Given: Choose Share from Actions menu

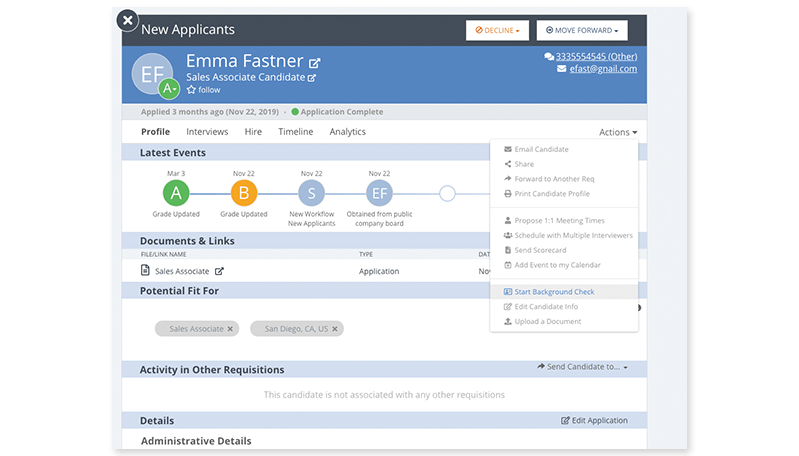Looking at the screenshot, I should tap(564, 164).
